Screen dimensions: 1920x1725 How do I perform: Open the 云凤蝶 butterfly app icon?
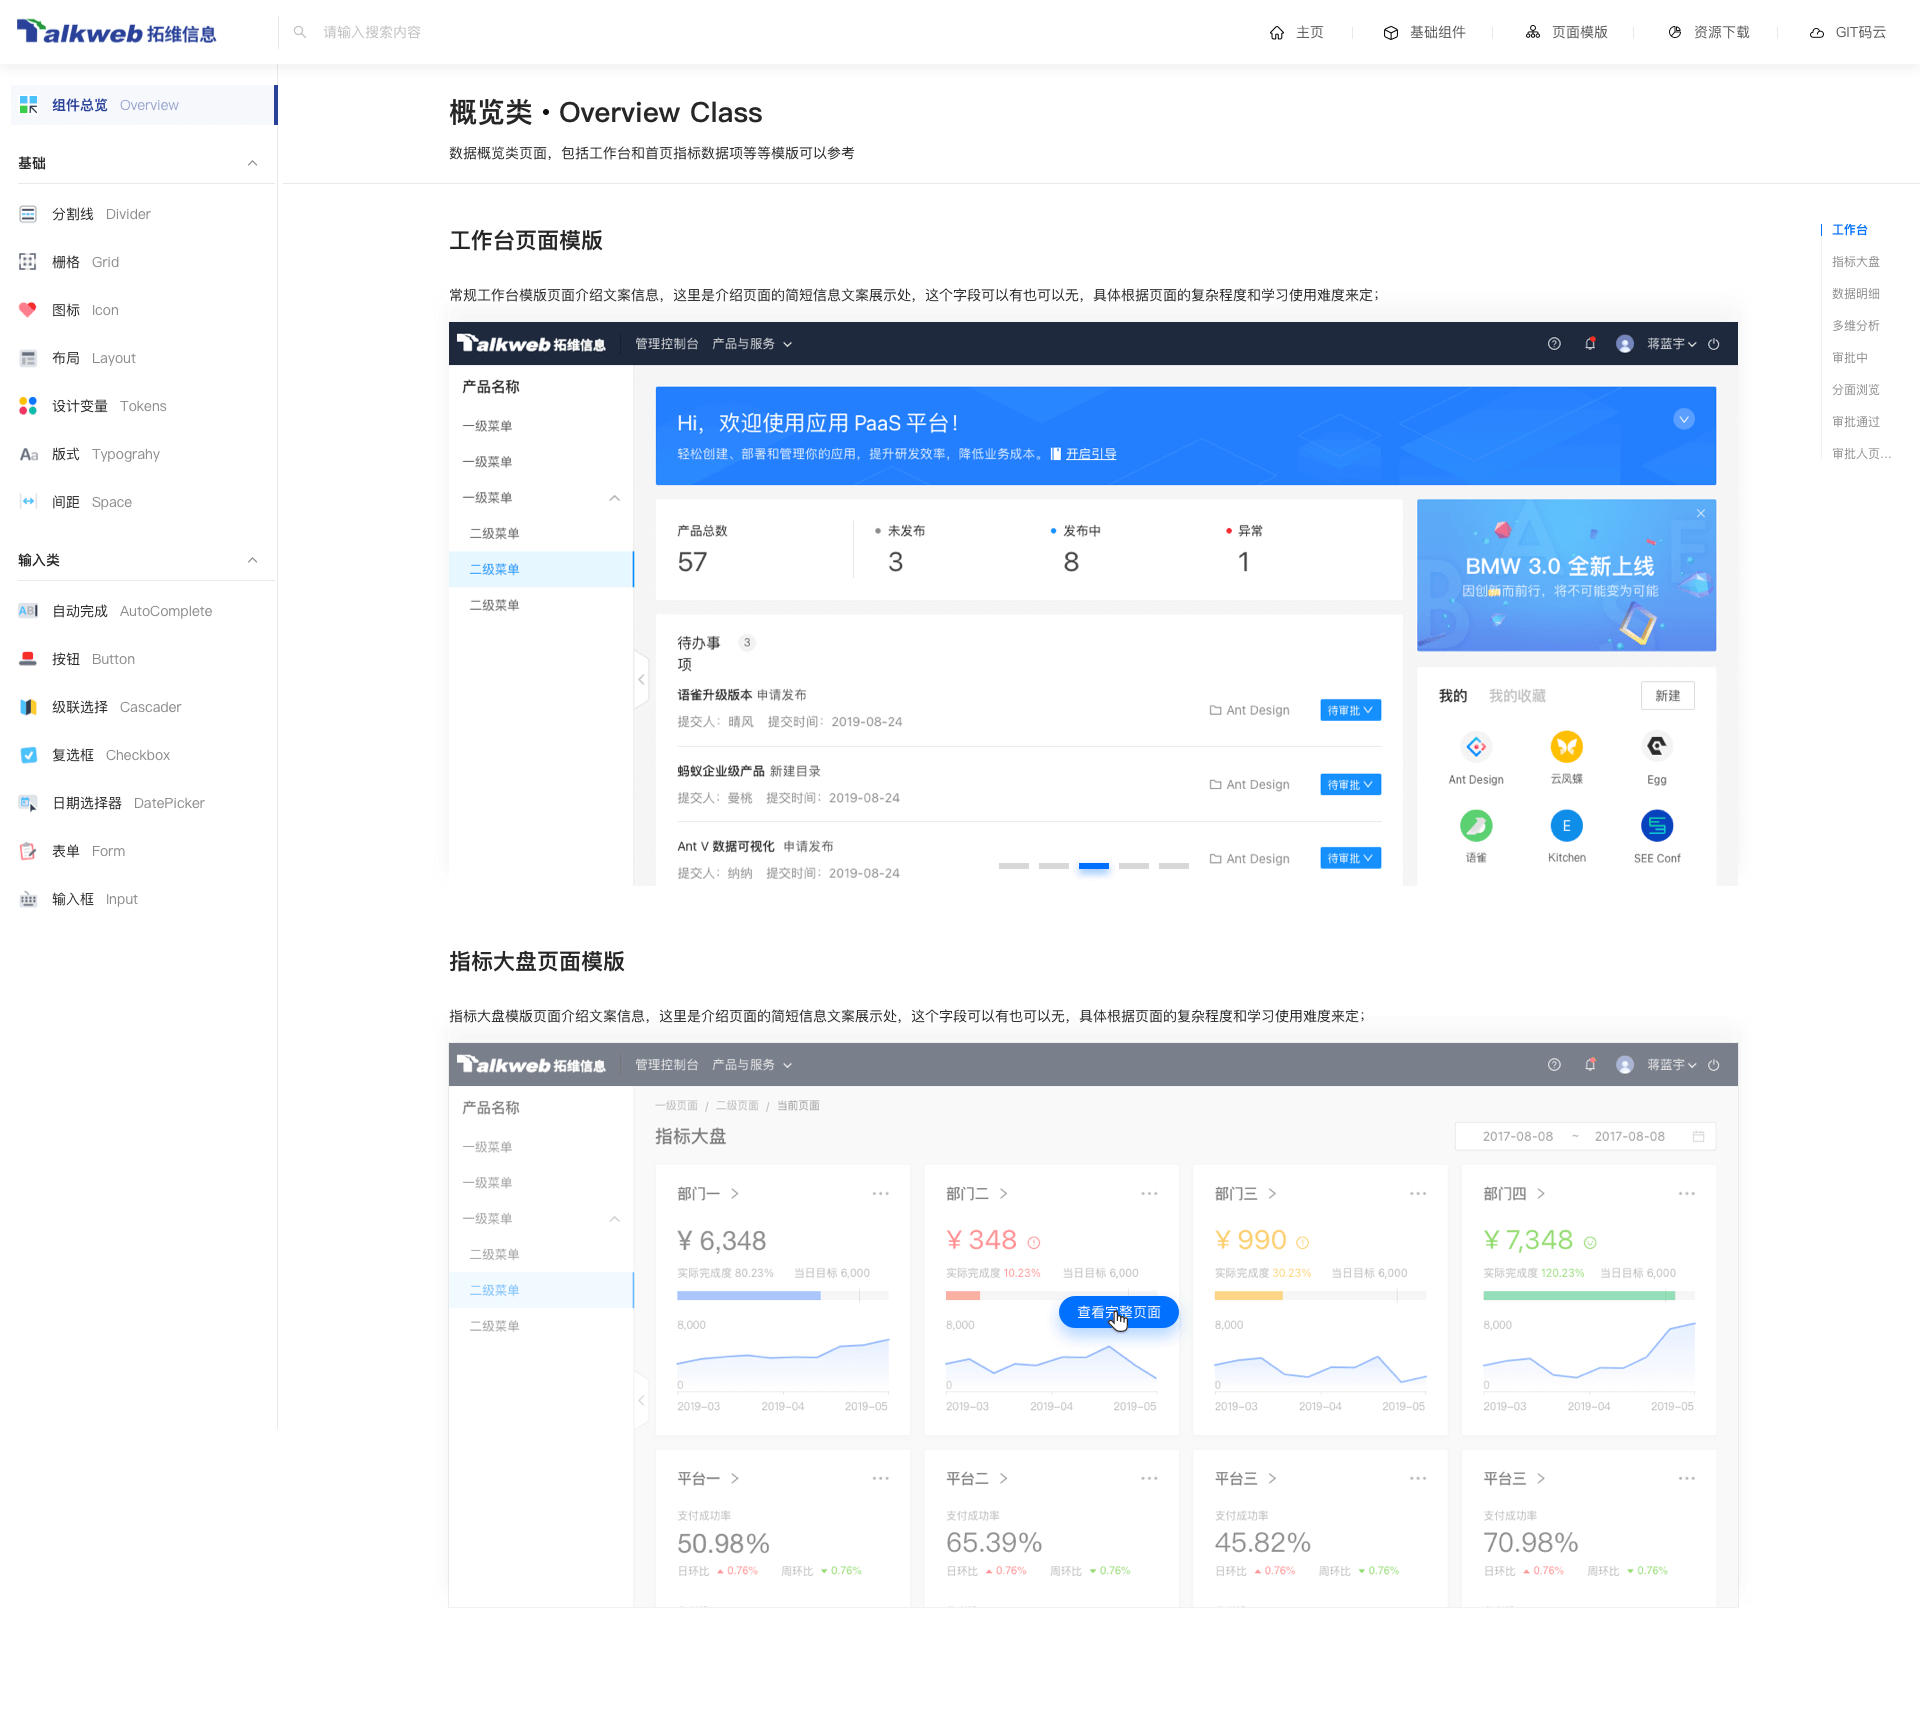pos(1566,747)
